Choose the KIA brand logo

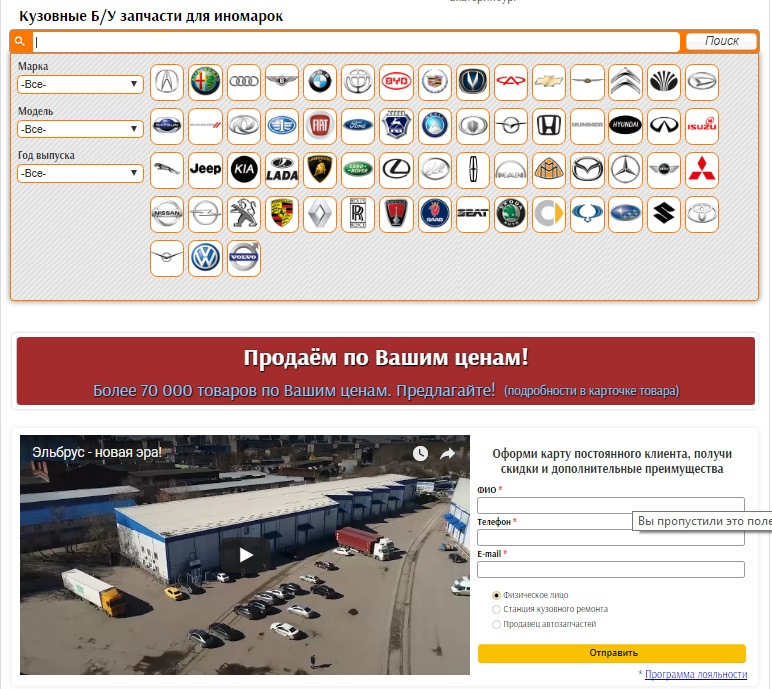point(244,170)
